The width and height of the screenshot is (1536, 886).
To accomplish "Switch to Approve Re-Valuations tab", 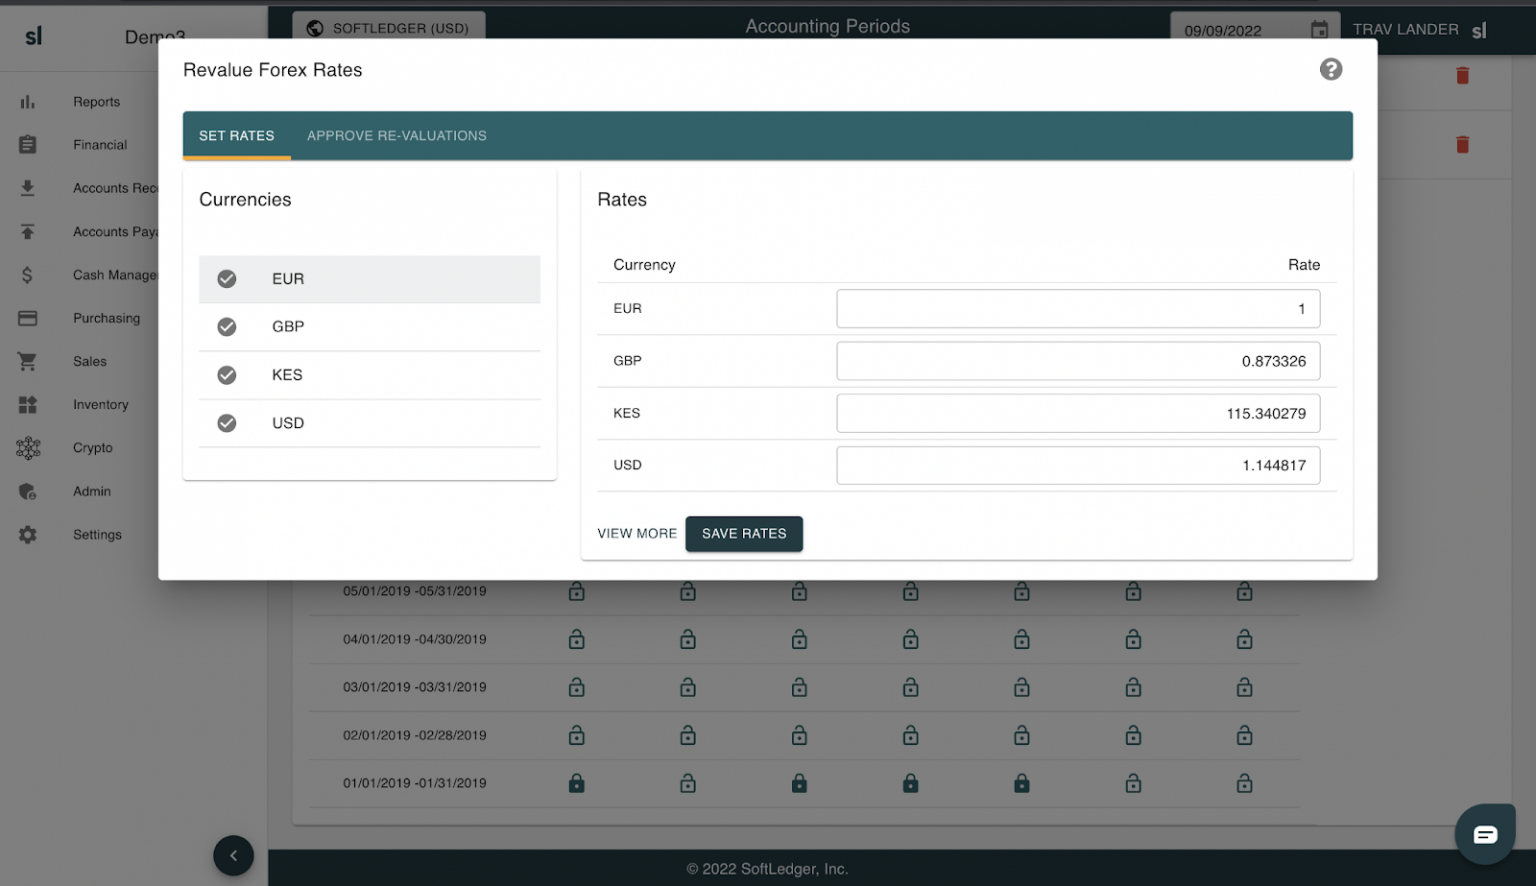I will pos(396,136).
